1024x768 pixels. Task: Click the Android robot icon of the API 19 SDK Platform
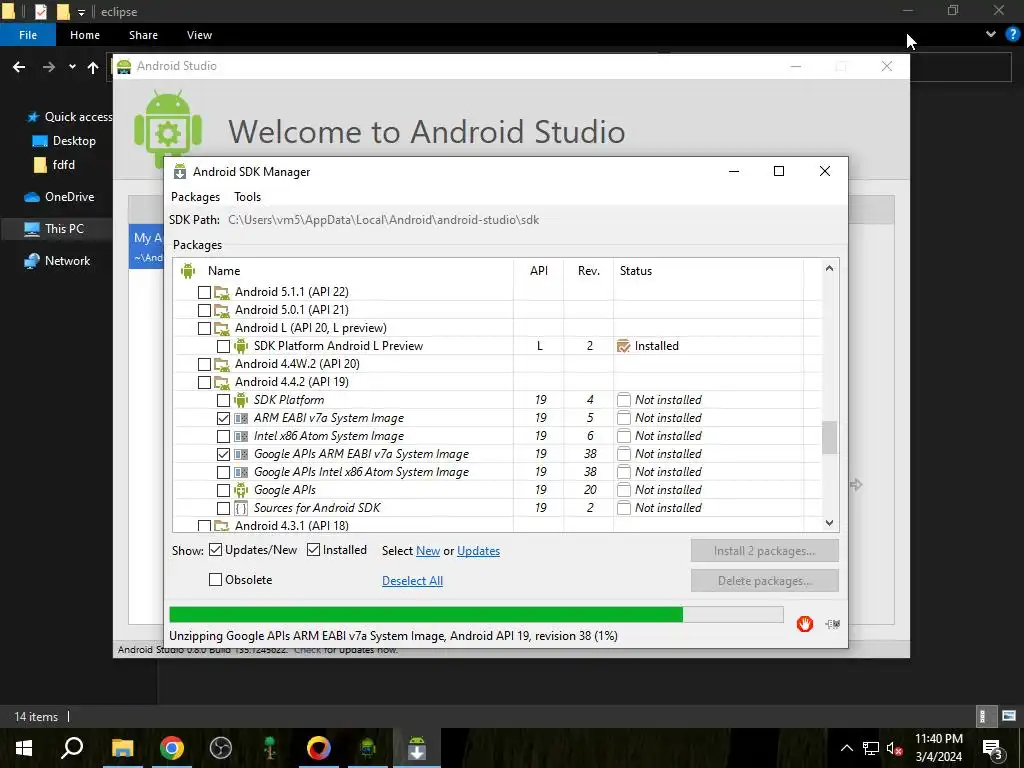point(241,400)
